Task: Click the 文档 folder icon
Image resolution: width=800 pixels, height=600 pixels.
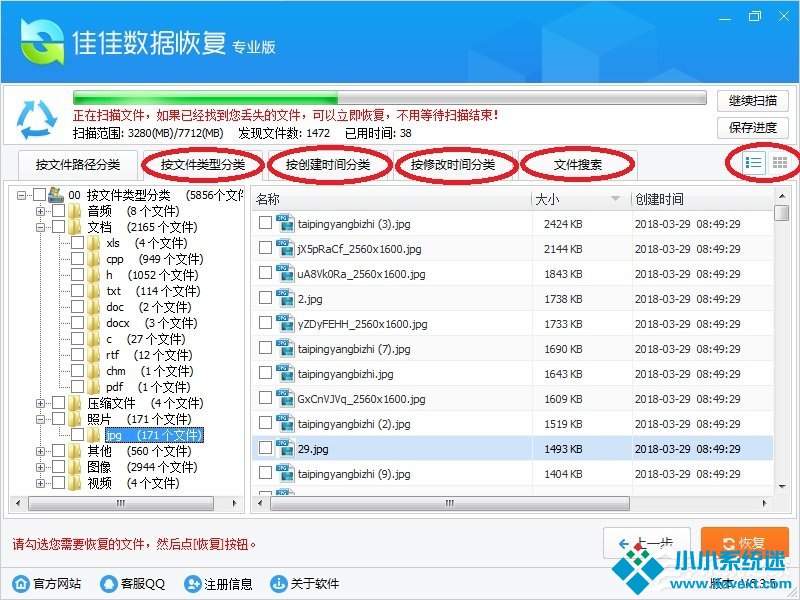Action: click(x=75, y=227)
